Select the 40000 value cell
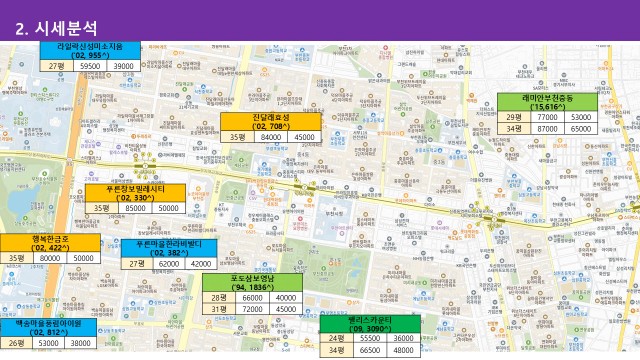Viewport: 640px width, 360px height. 286,298
